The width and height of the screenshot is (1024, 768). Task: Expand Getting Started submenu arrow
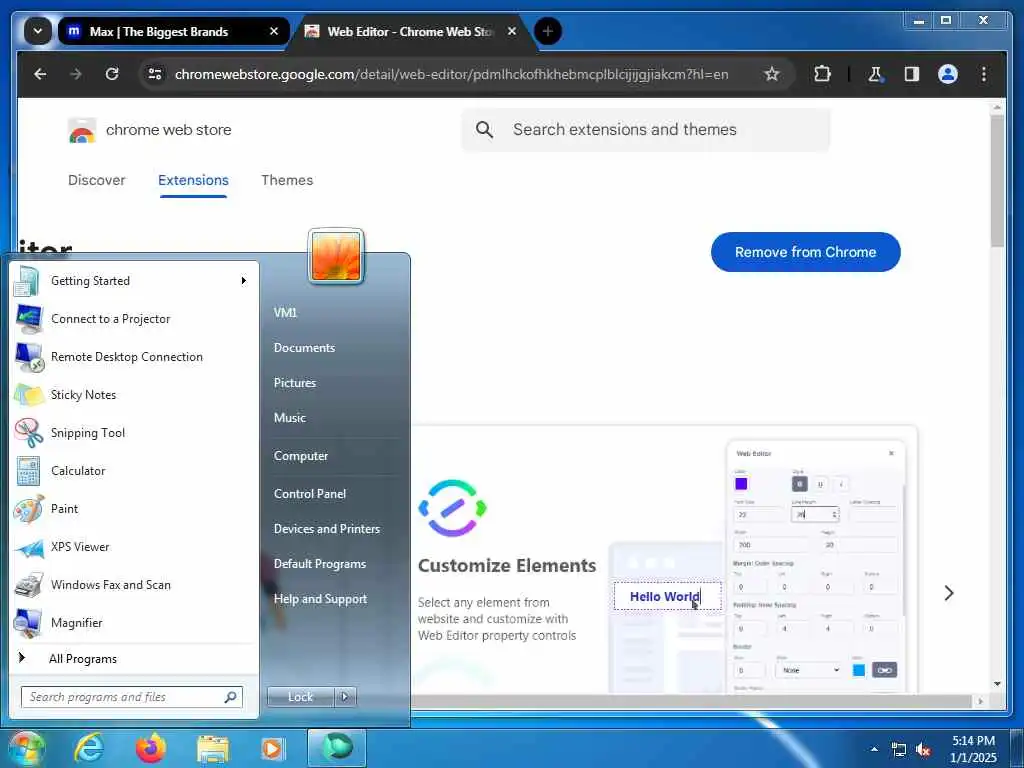click(x=244, y=281)
